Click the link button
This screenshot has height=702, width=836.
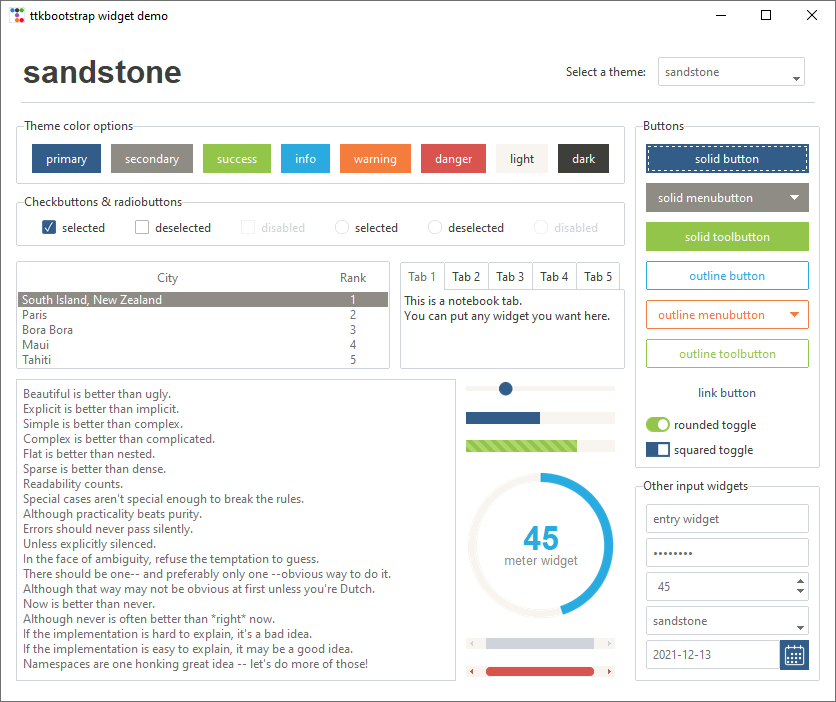[x=726, y=393]
